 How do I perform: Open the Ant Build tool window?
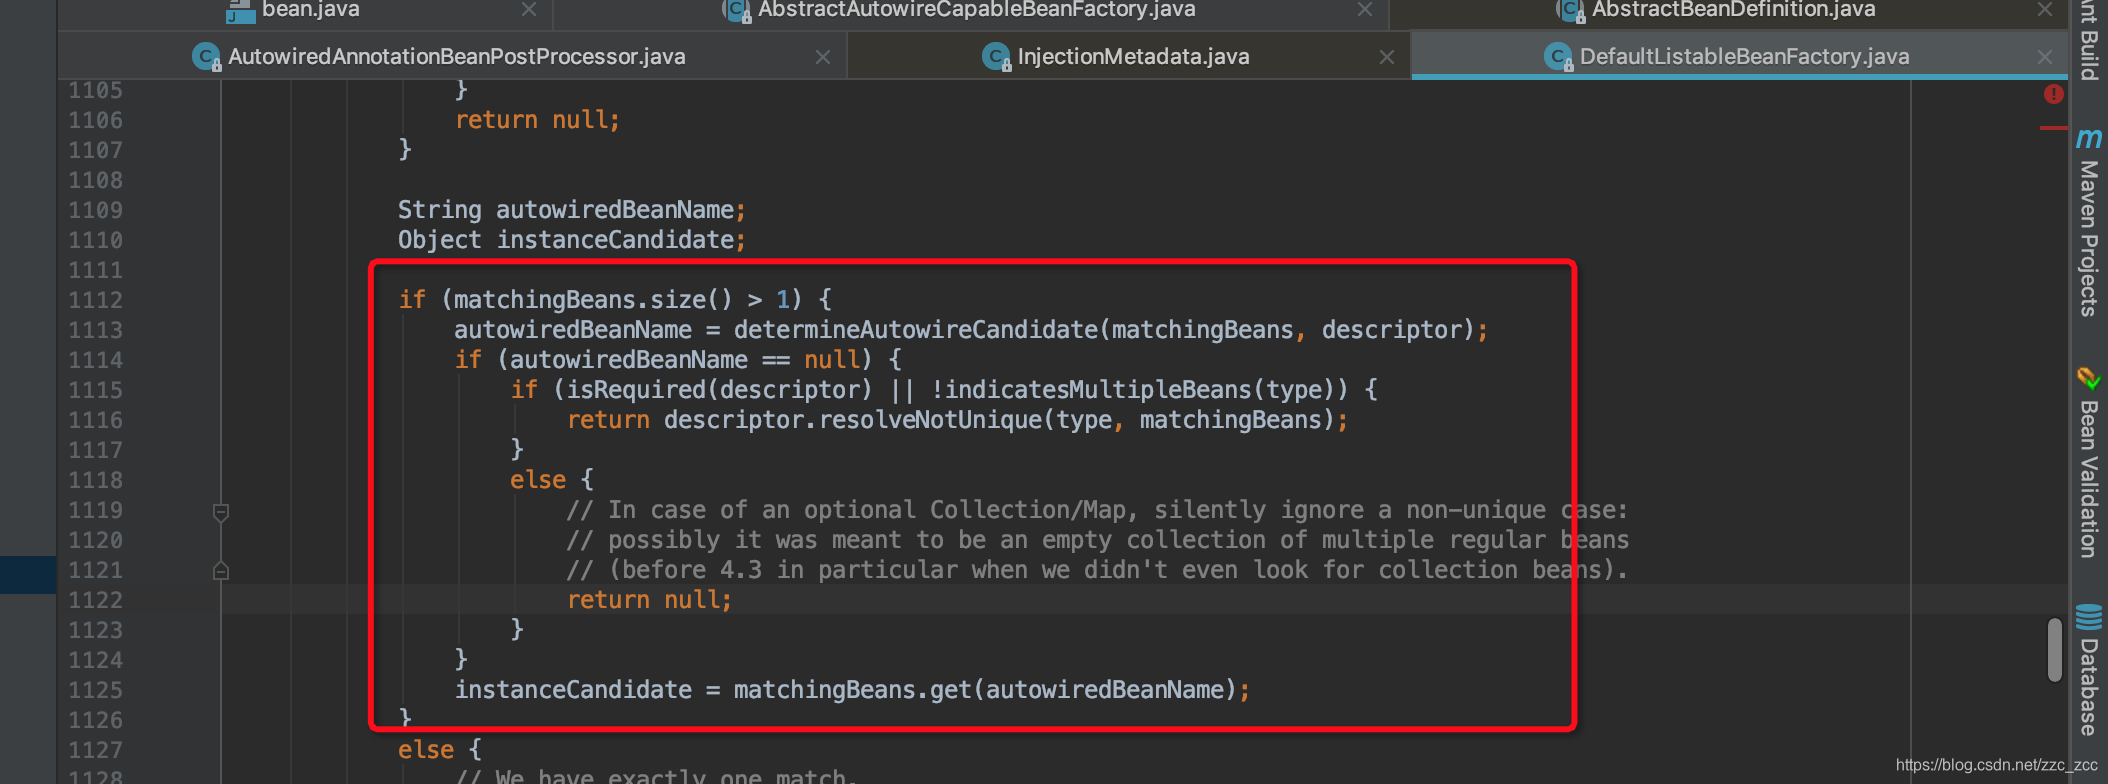point(2089,40)
